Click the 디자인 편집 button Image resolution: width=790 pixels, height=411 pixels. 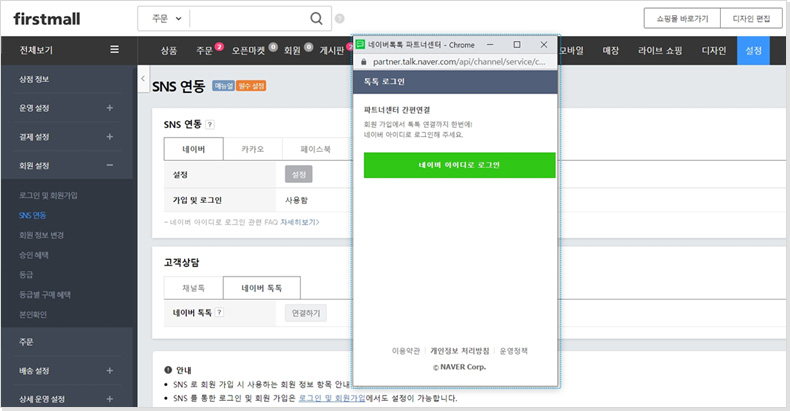click(751, 19)
